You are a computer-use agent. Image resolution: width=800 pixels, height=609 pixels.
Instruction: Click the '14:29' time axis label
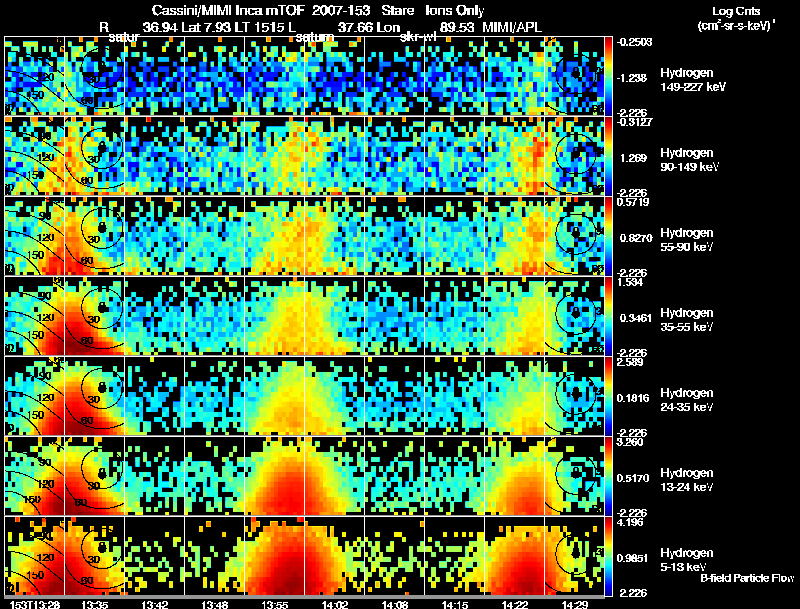click(575, 604)
